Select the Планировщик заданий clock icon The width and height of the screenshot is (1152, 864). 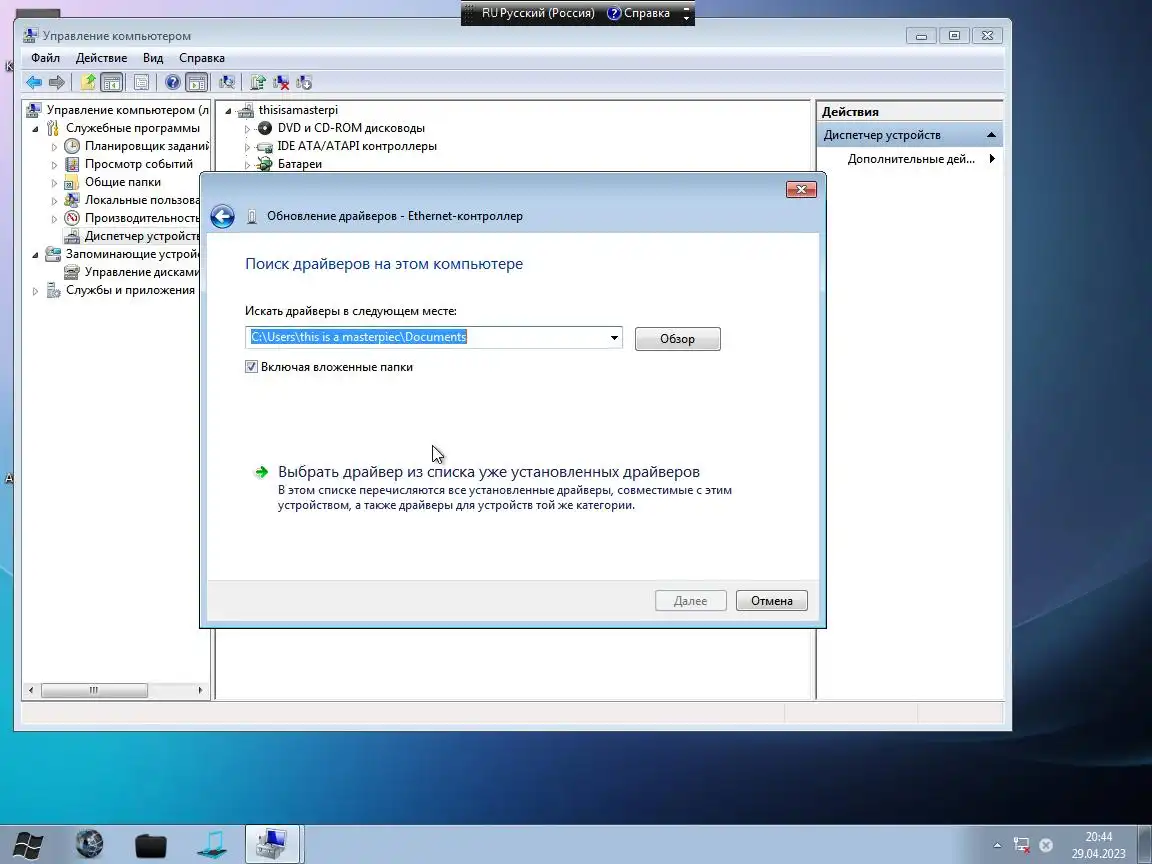72,146
